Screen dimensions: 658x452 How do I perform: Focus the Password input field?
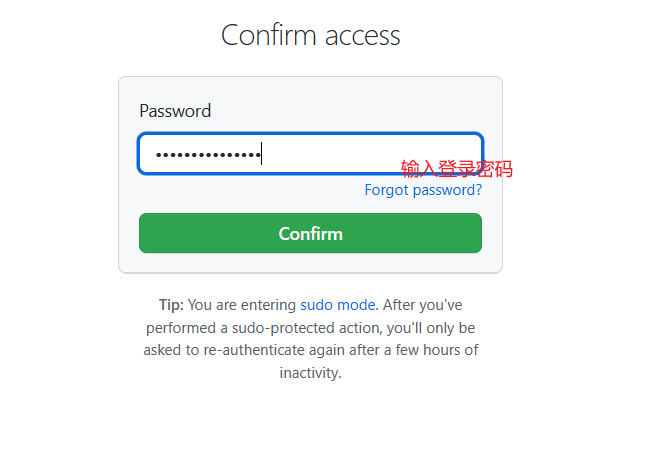tap(310, 154)
